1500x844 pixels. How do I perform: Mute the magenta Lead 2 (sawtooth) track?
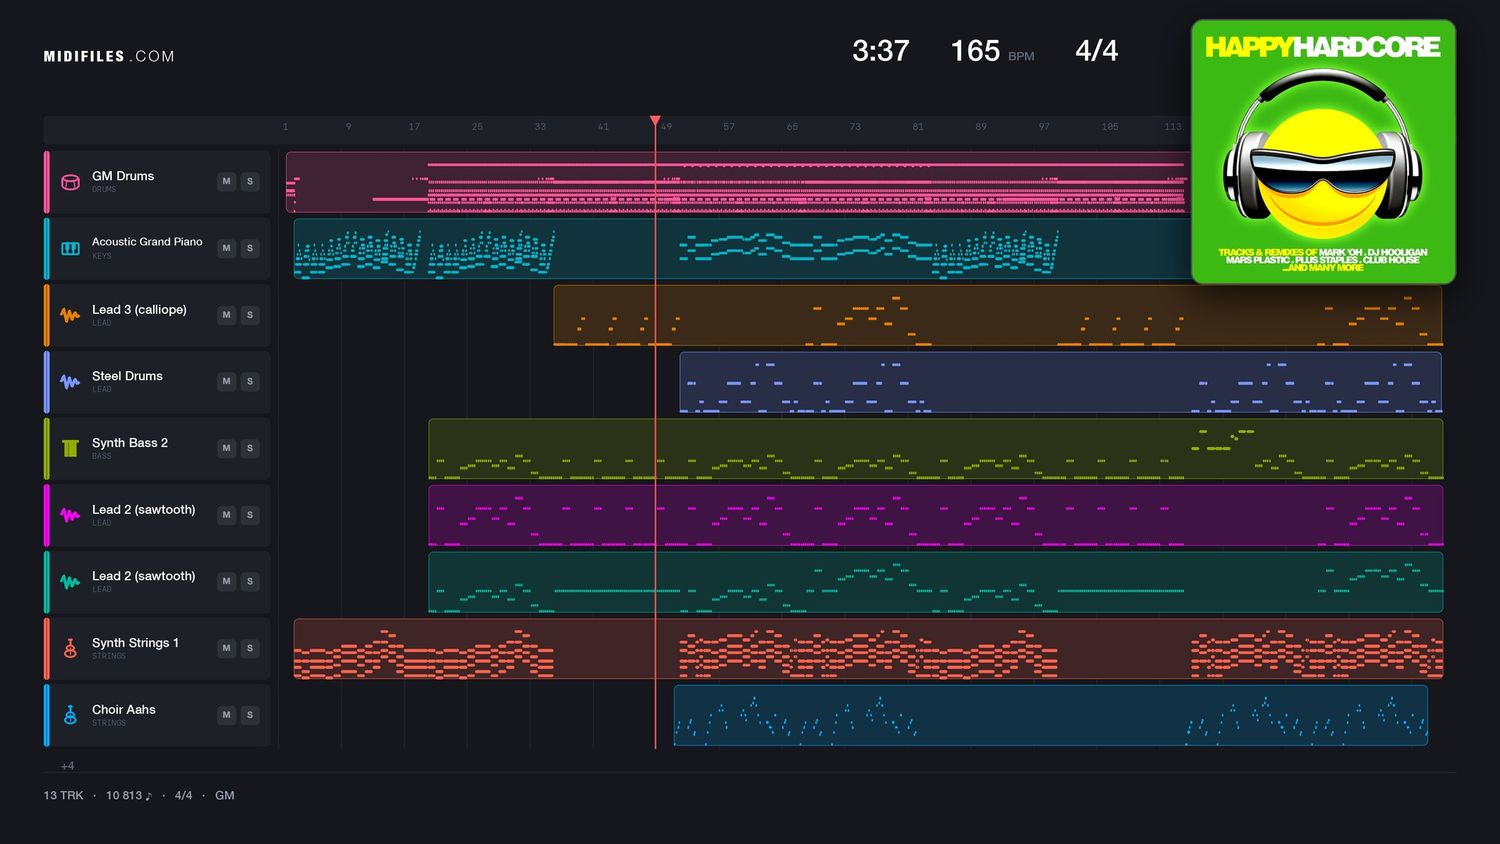click(227, 515)
